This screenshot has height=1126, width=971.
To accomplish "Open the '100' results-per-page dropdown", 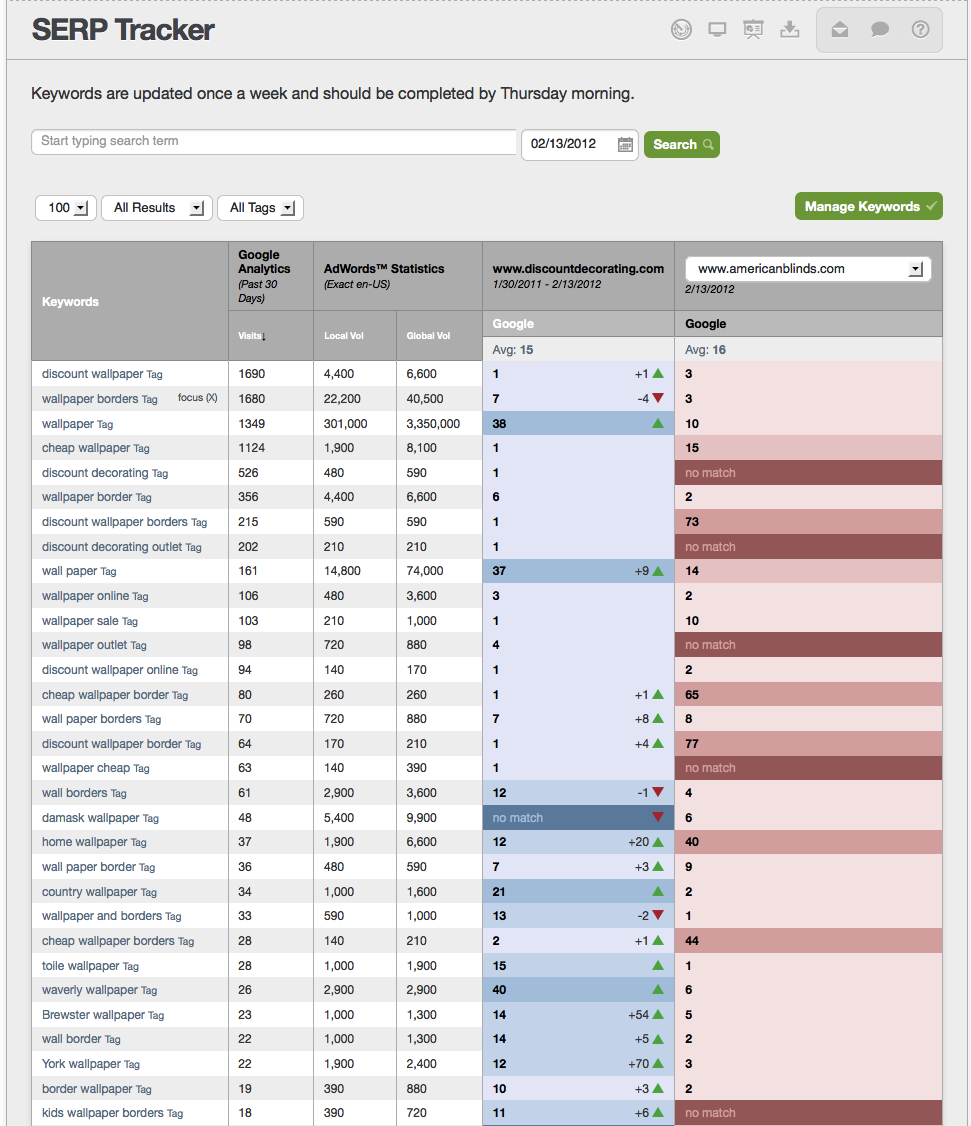I will pyautogui.click(x=65, y=207).
